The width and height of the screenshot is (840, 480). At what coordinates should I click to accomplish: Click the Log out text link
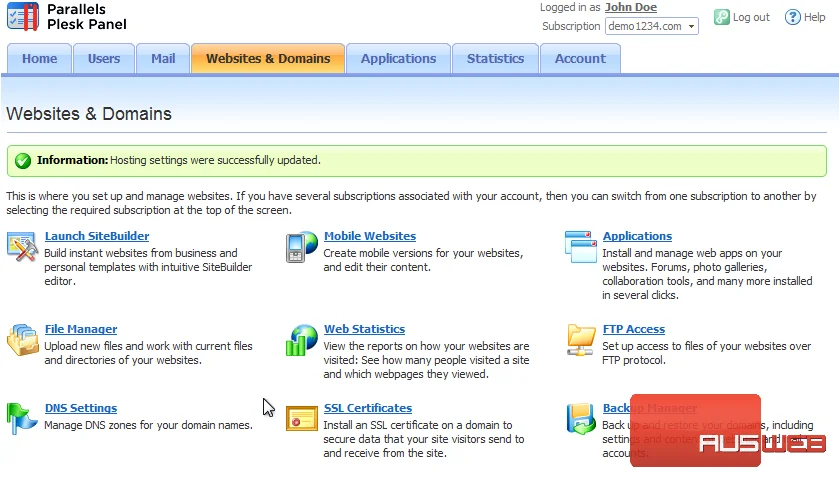click(x=751, y=17)
